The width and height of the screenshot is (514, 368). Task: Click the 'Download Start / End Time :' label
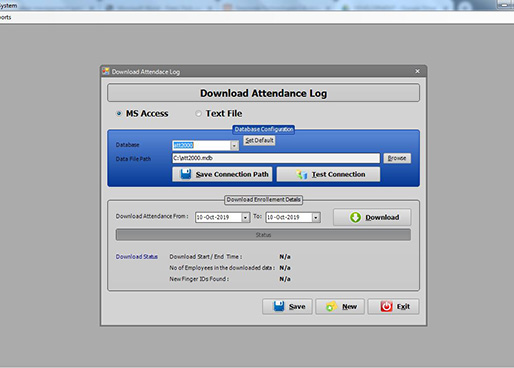click(x=206, y=257)
